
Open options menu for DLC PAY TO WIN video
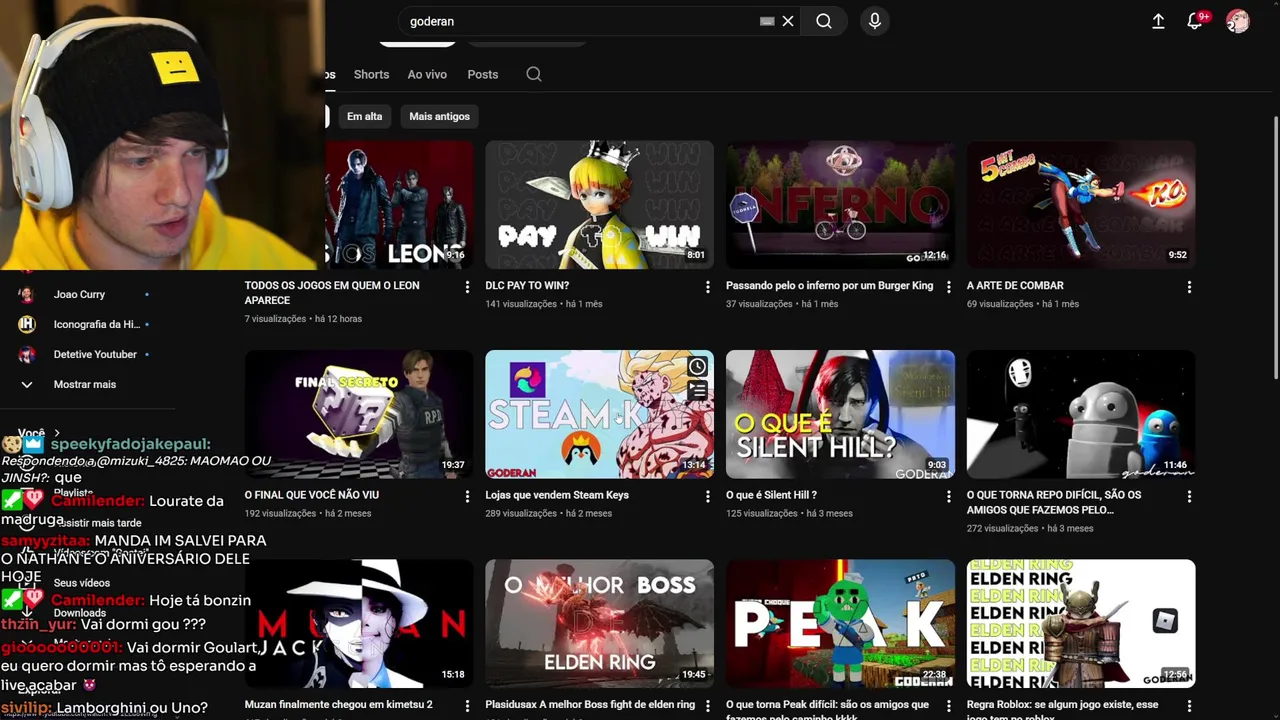708,287
